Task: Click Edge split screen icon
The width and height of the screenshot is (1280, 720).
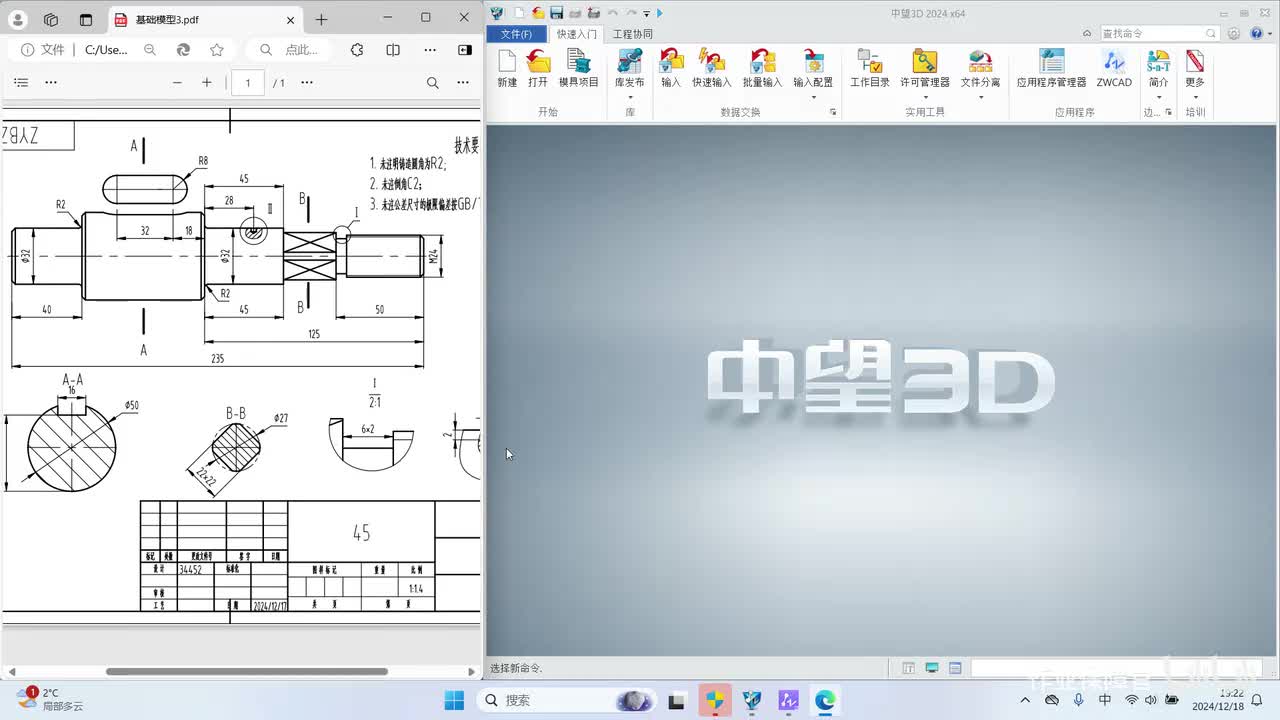Action: coord(393,49)
